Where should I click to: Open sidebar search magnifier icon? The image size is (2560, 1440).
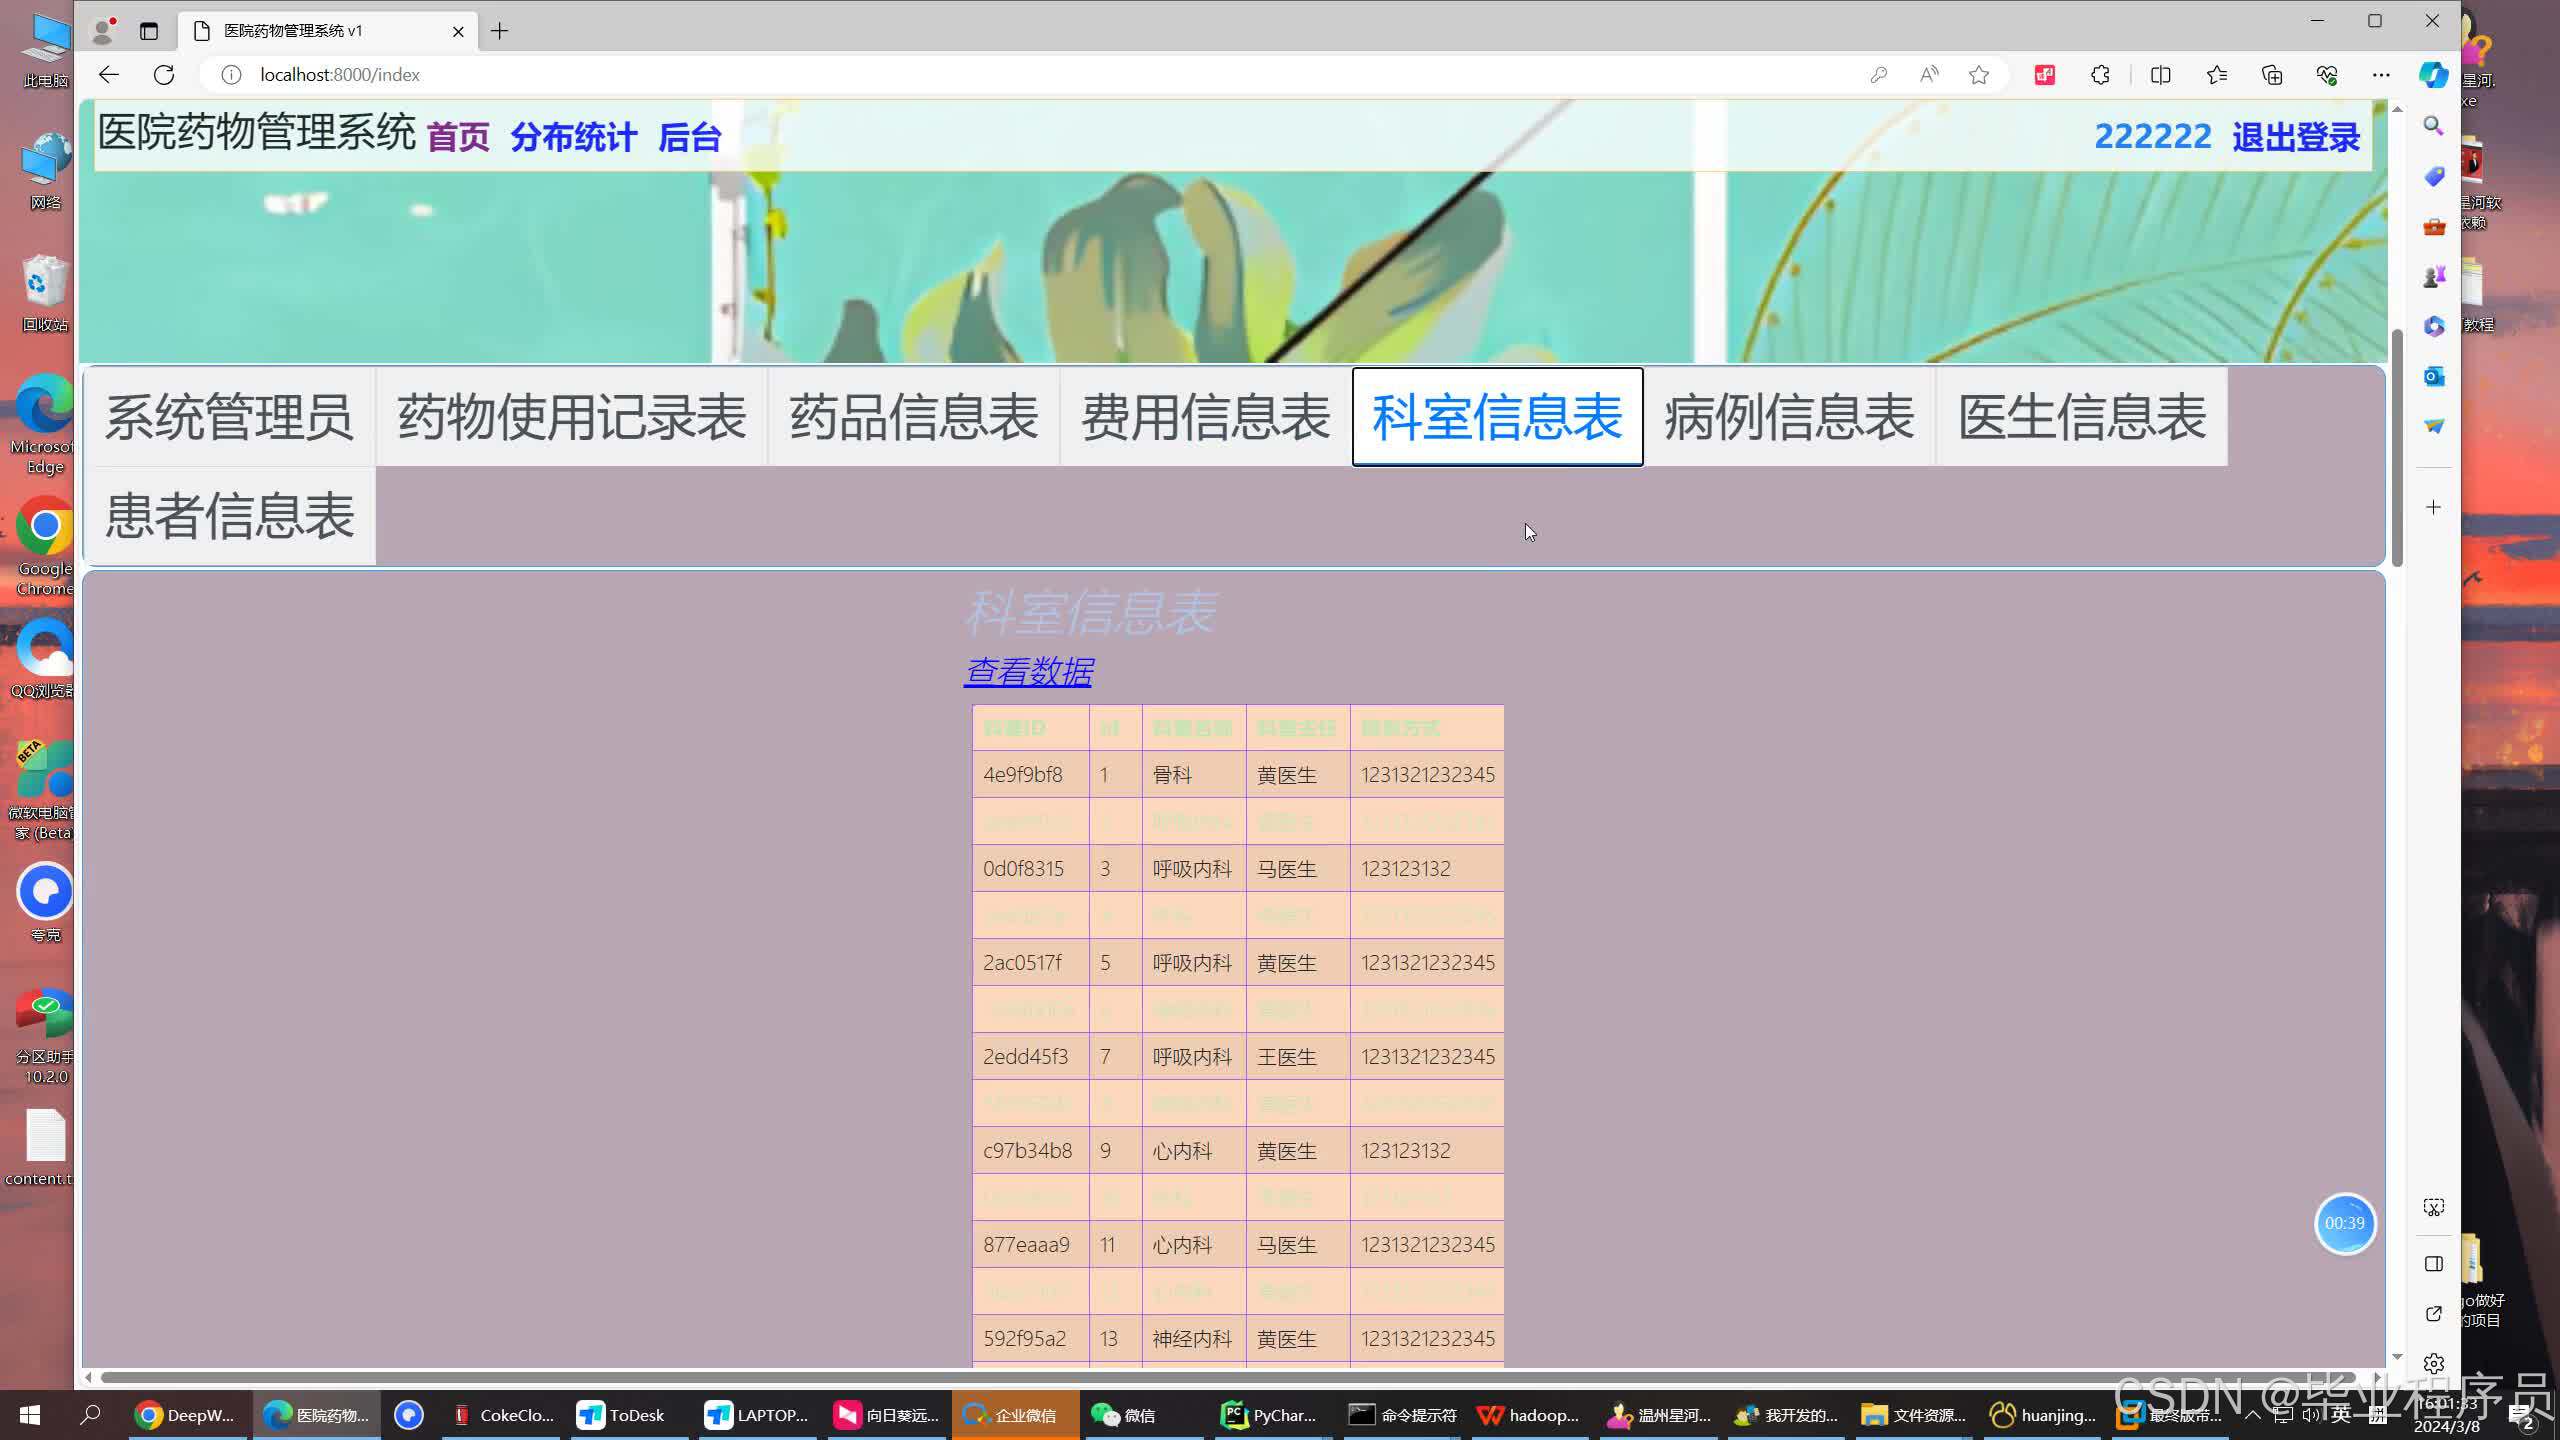[x=2433, y=126]
